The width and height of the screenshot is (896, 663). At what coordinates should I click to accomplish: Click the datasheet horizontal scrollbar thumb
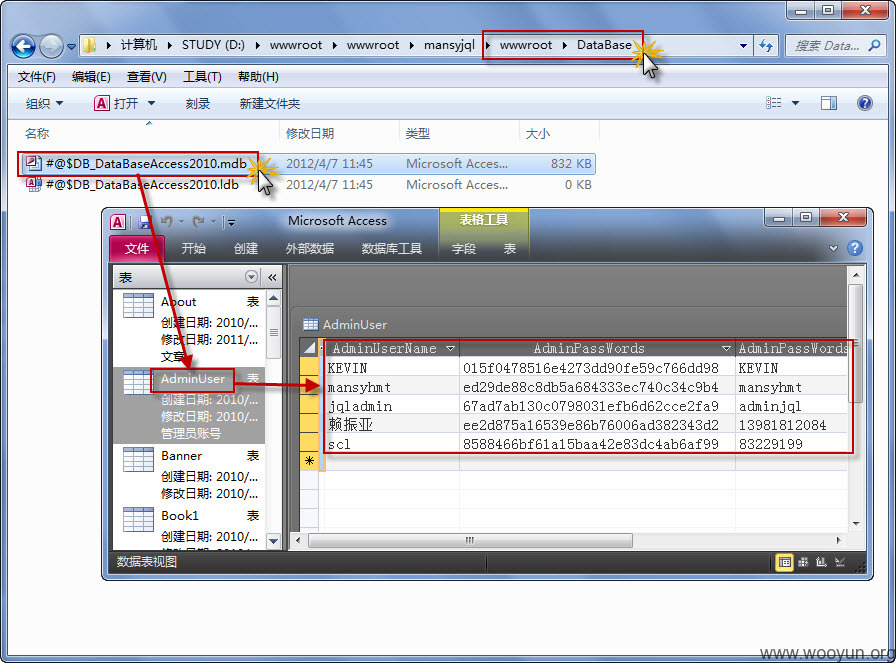470,540
